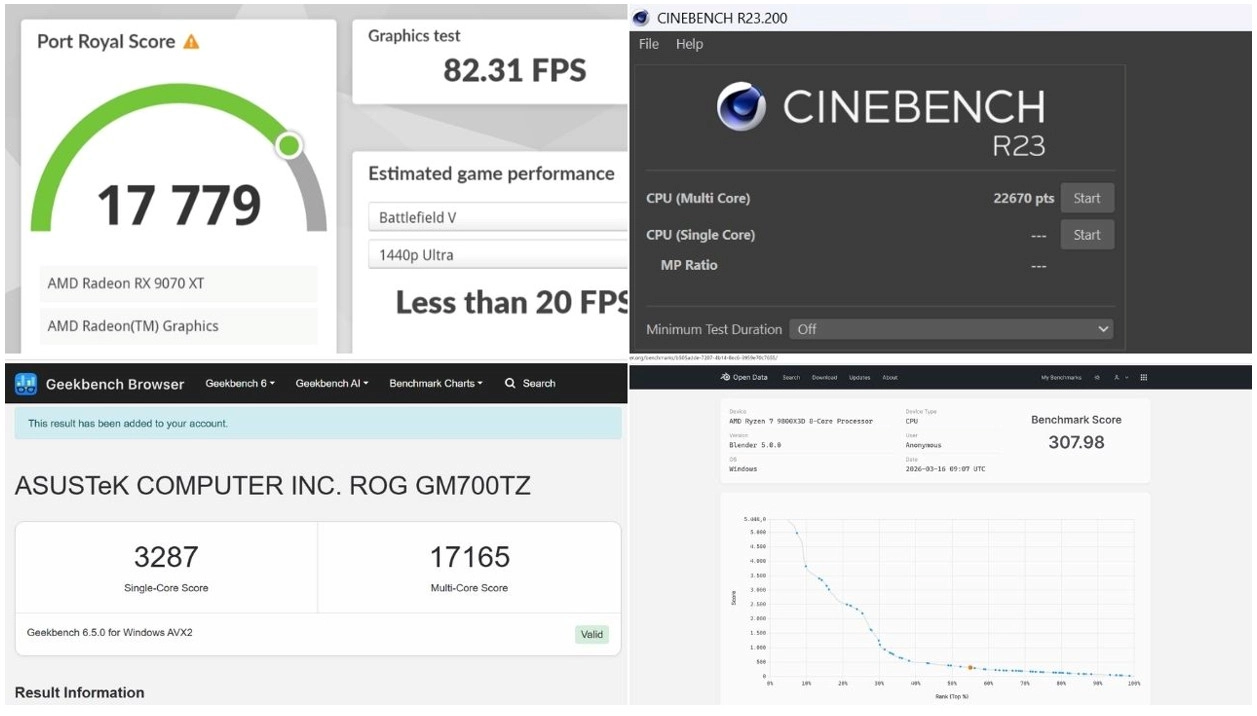Start the CPU Multi Core test
1257x716 pixels.
click(x=1086, y=198)
